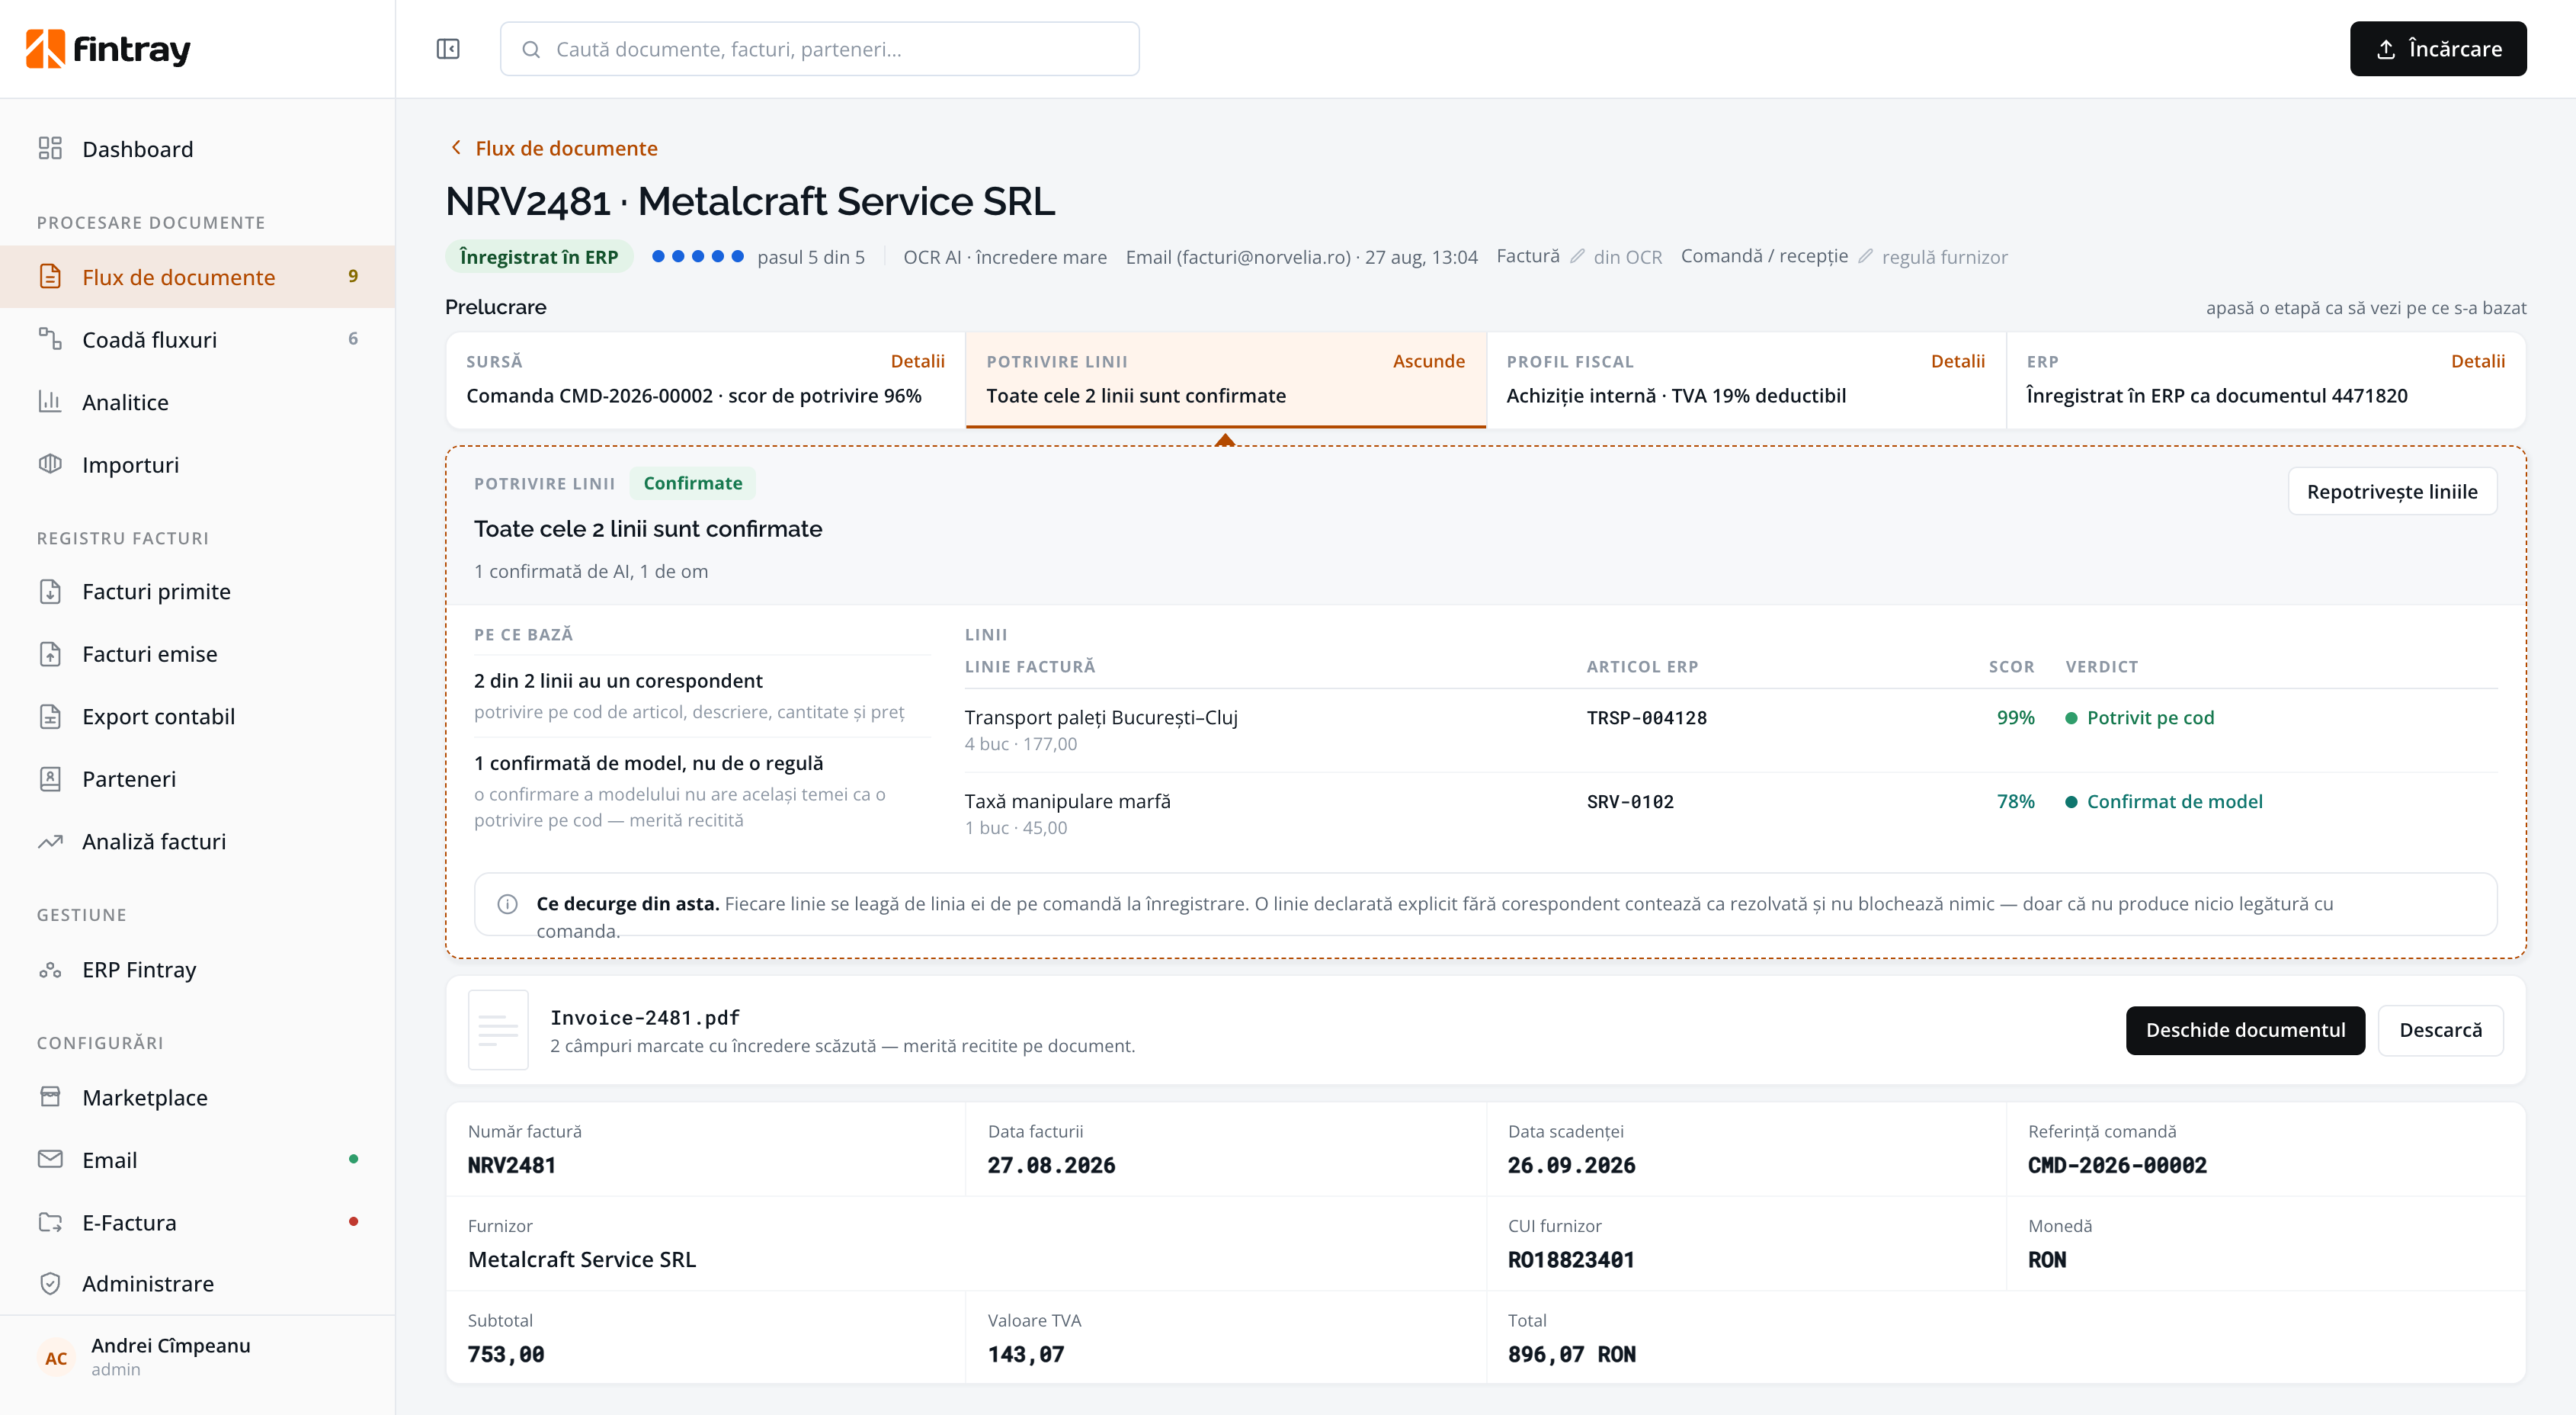Go to Analitice
The height and width of the screenshot is (1415, 2576).
(x=198, y=402)
